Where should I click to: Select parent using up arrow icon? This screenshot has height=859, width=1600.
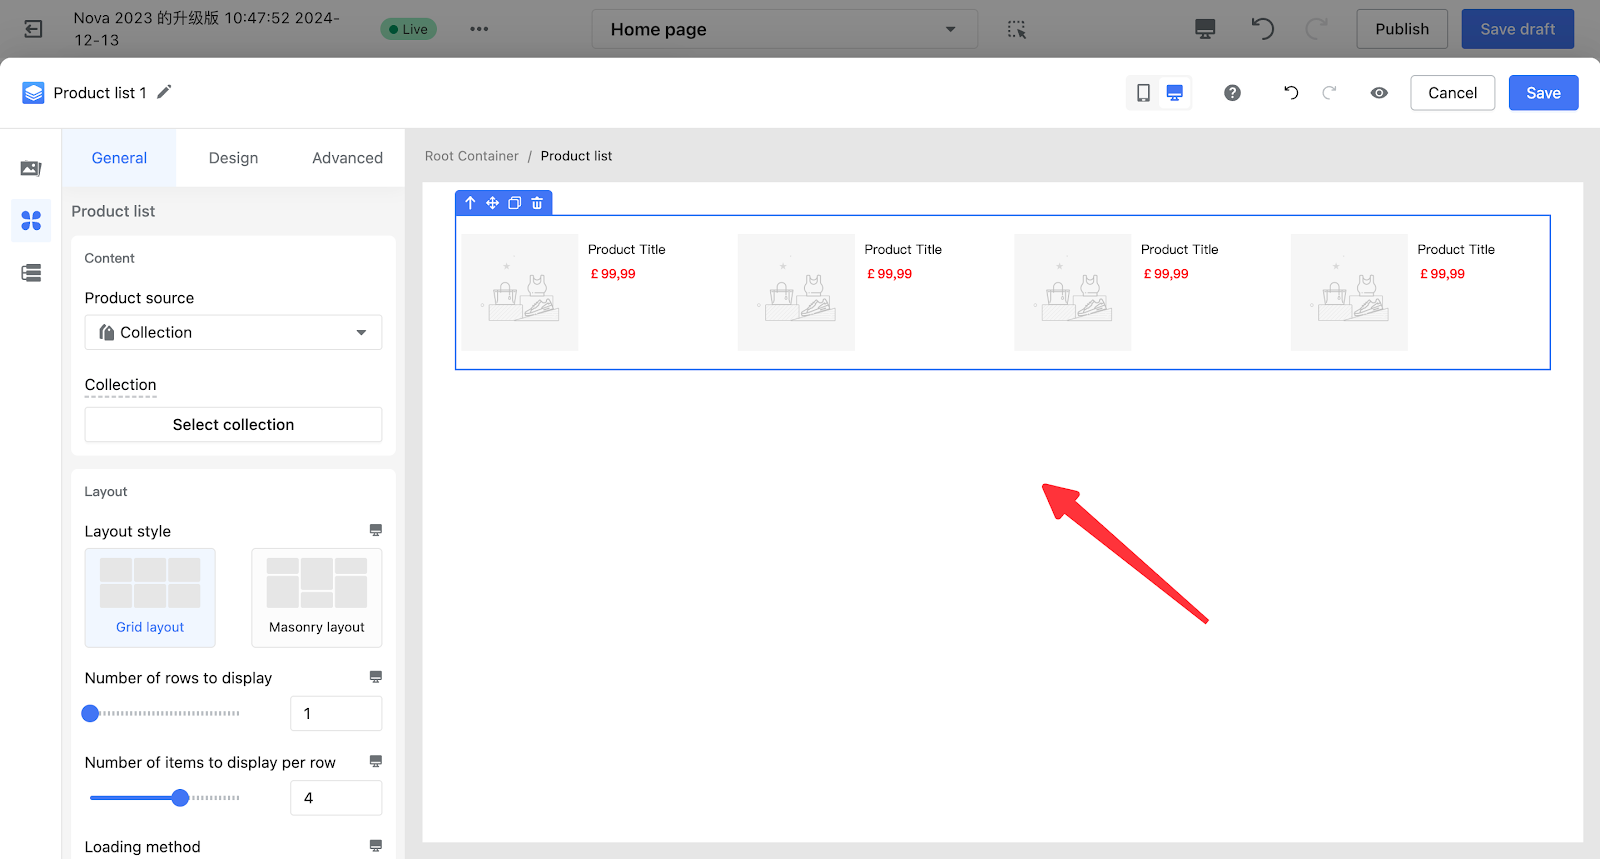470,203
